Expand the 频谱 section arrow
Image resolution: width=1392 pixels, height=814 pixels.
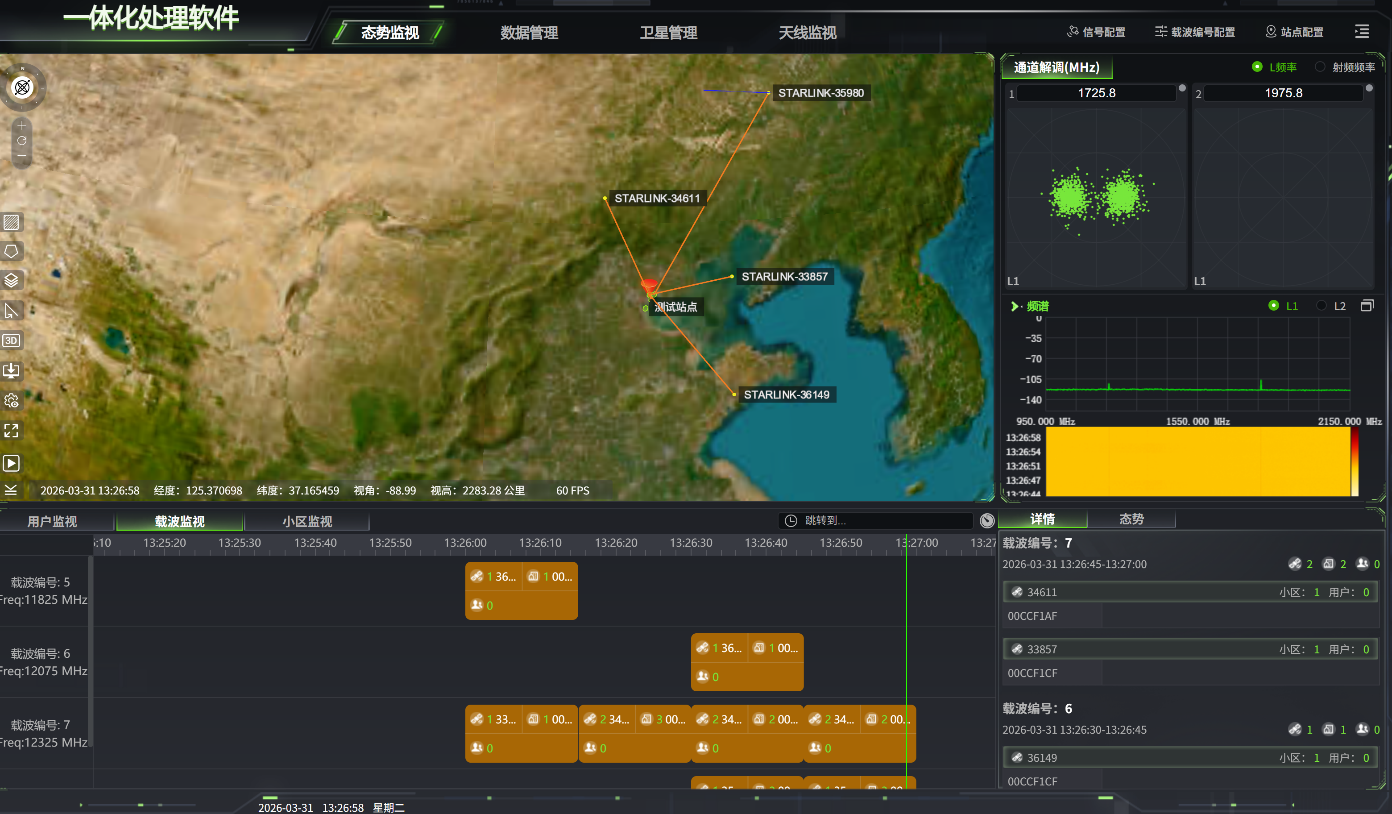tap(1015, 306)
